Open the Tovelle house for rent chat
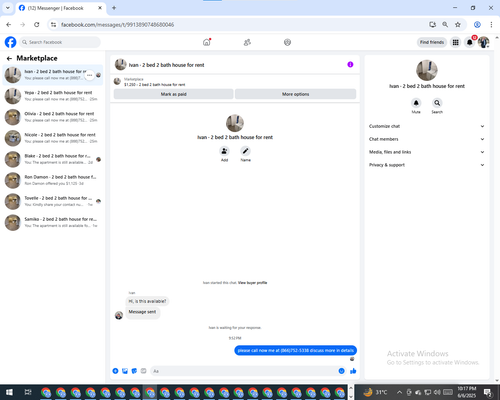 pos(53,201)
